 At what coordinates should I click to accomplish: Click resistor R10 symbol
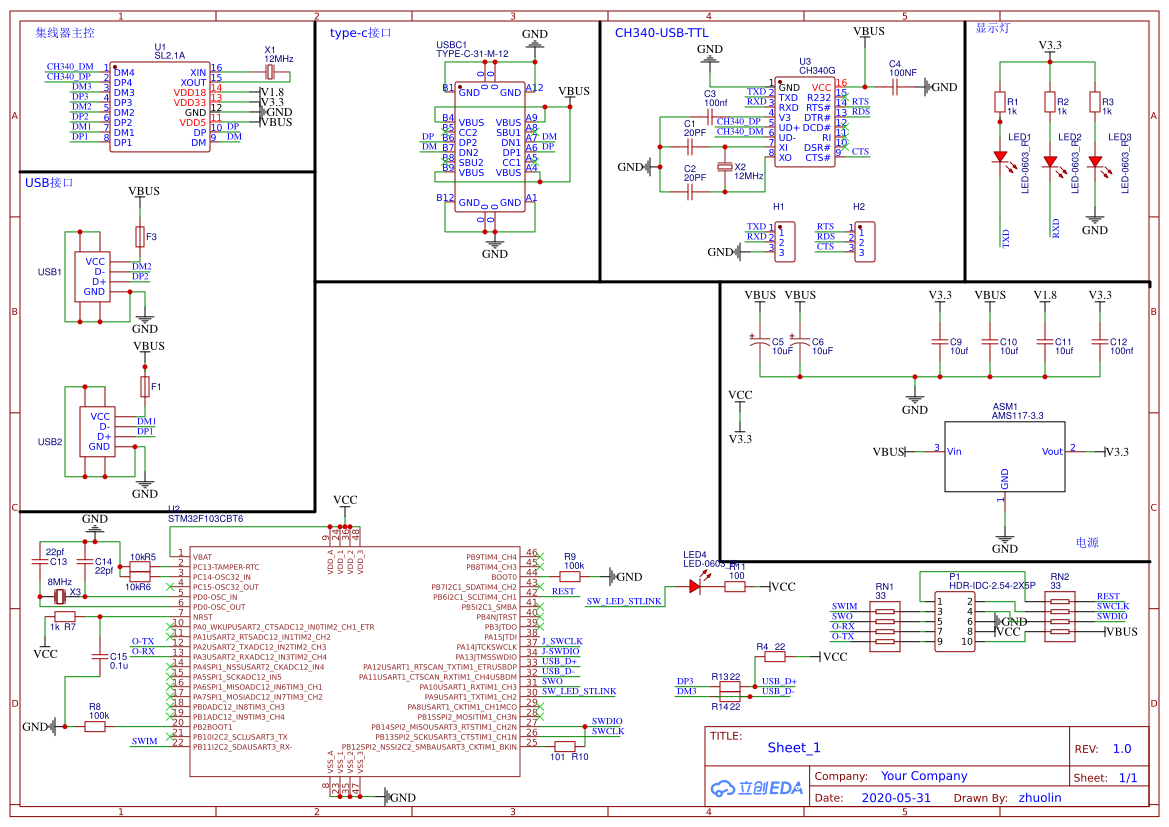click(x=564, y=746)
